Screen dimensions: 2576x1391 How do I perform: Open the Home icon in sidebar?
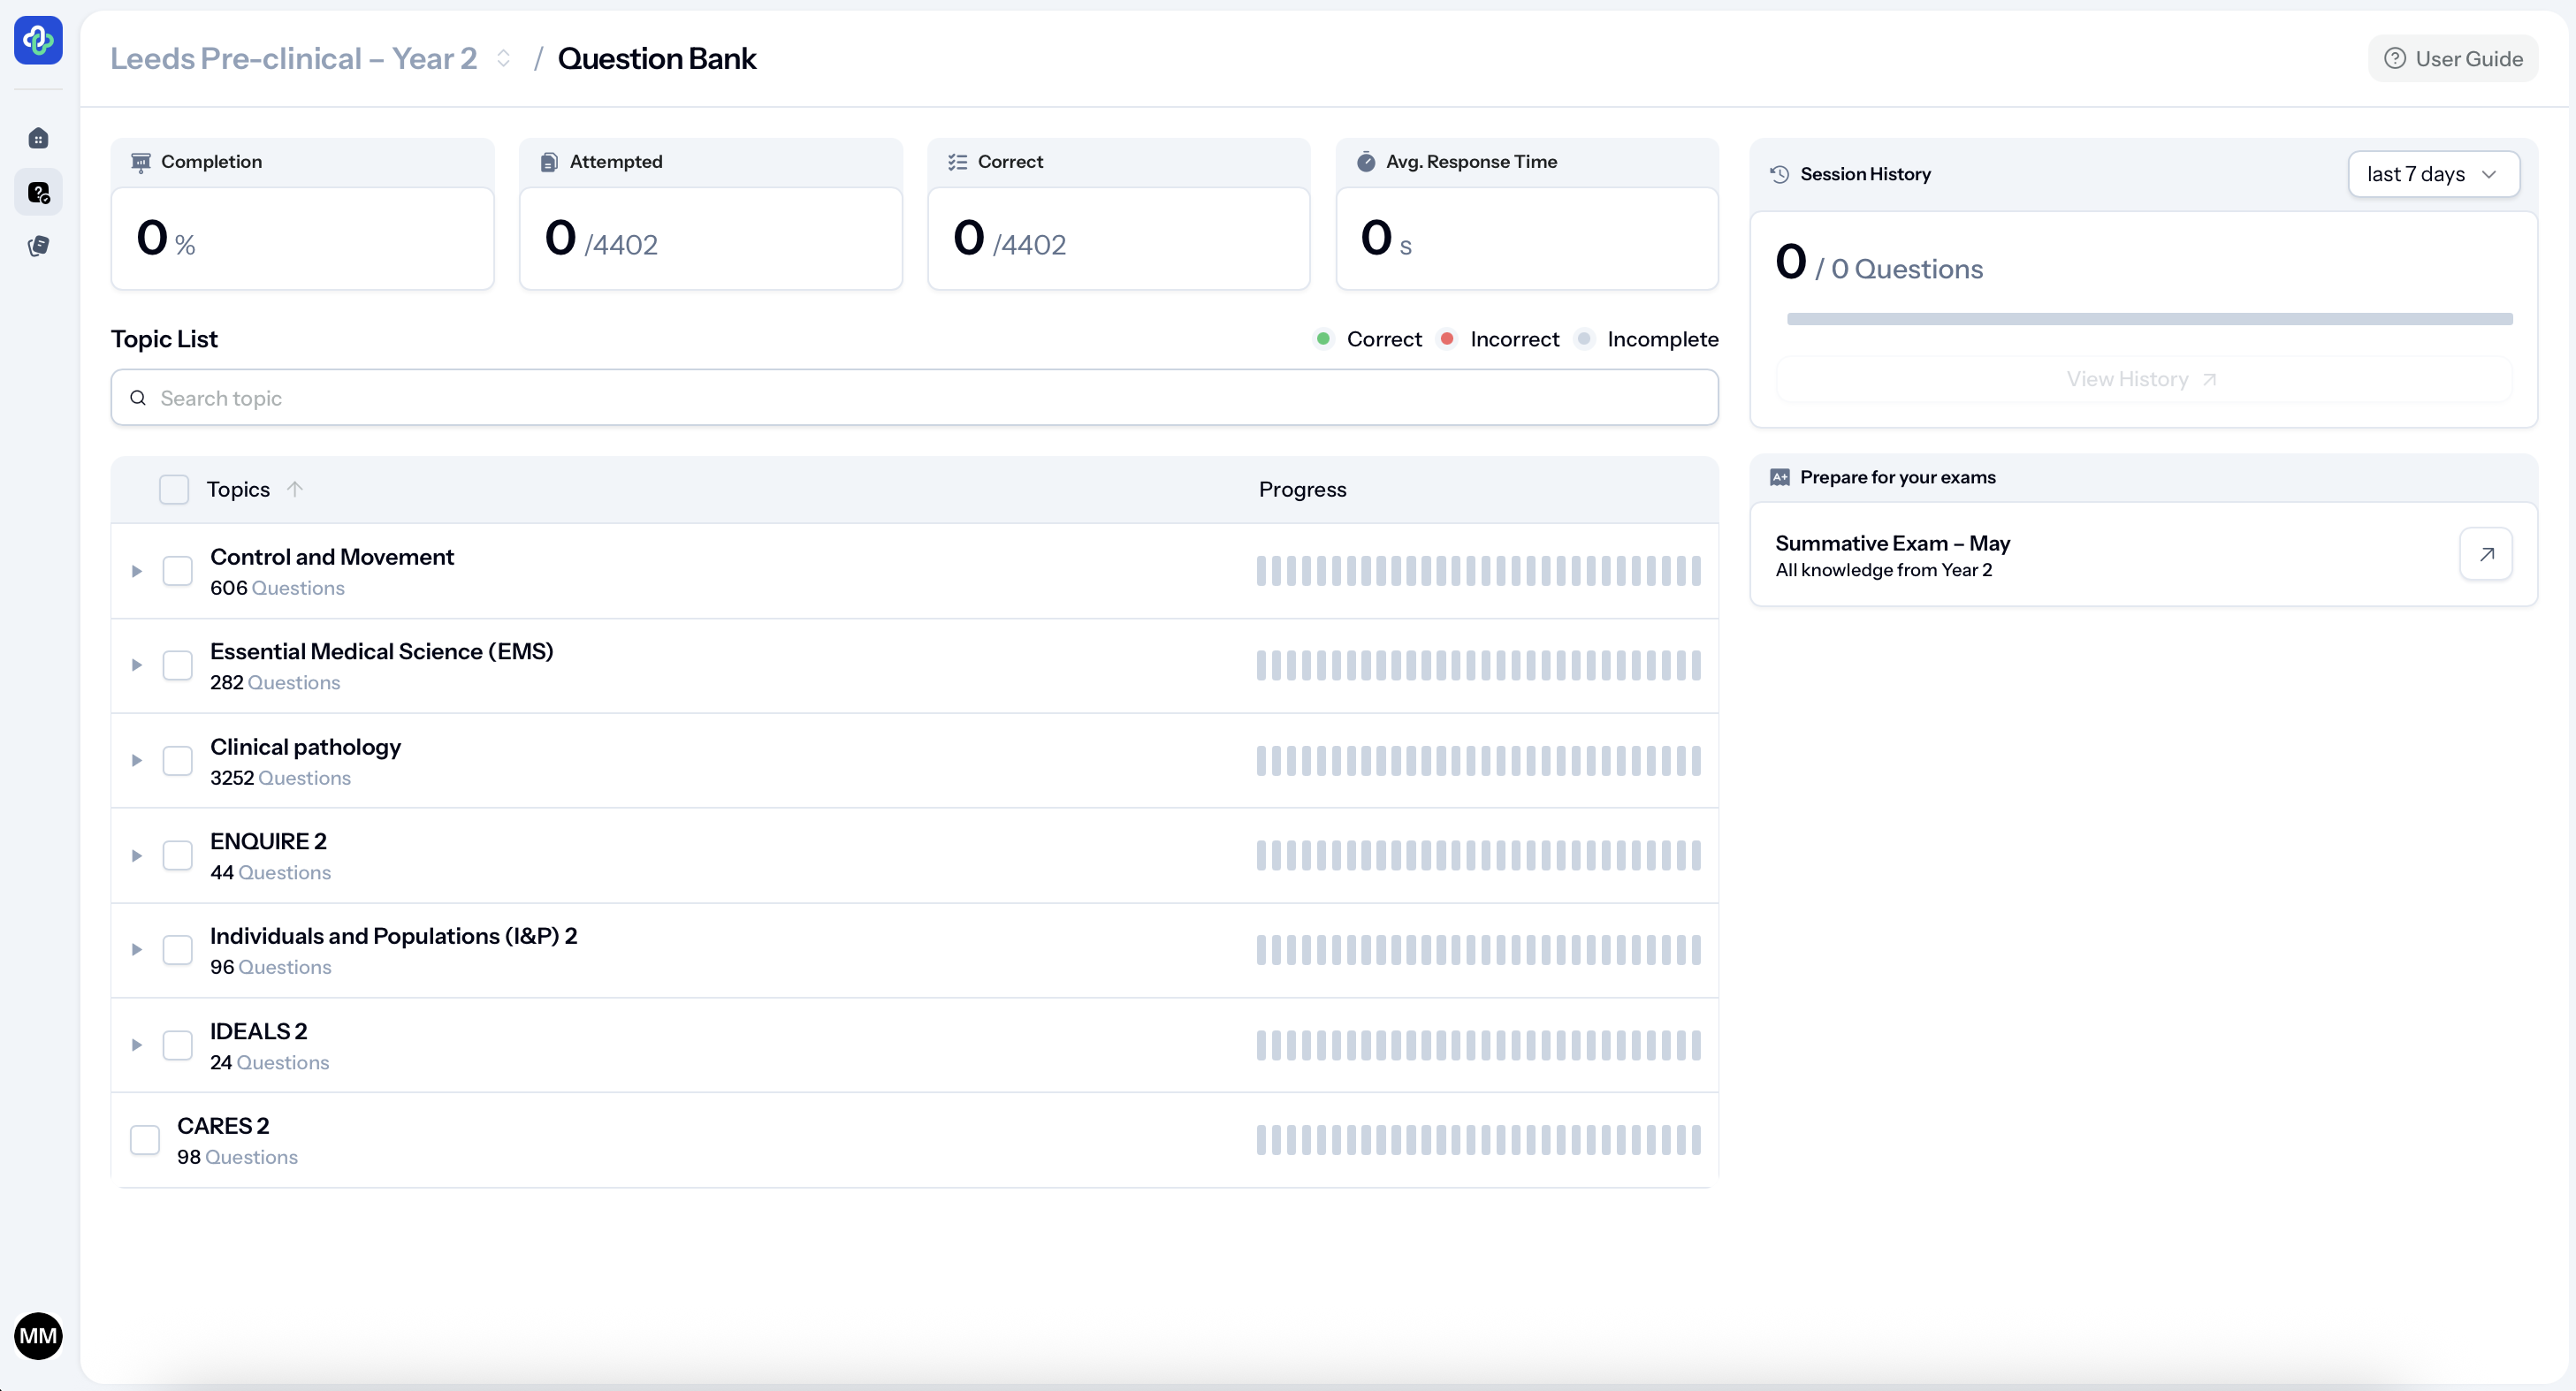[38, 138]
